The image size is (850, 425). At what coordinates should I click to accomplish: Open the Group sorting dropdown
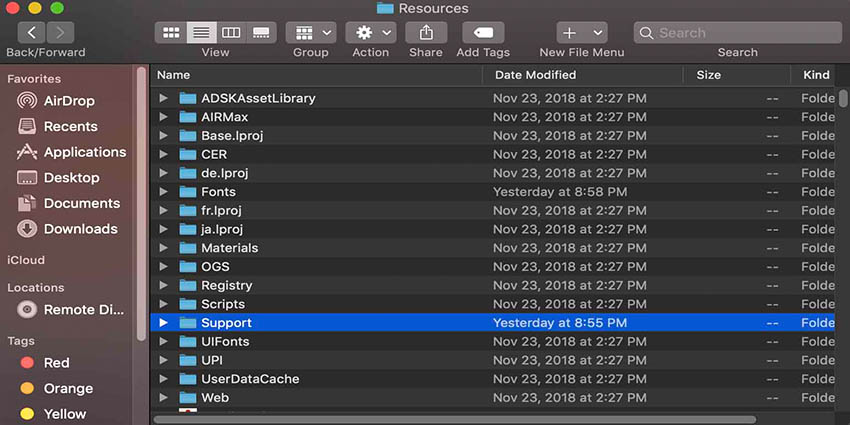click(x=310, y=33)
